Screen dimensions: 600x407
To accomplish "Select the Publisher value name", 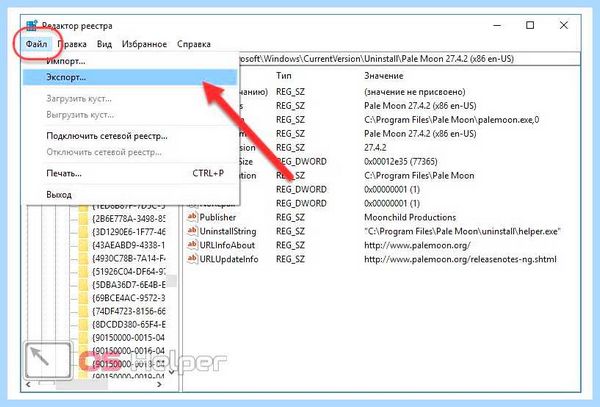I will [x=218, y=217].
